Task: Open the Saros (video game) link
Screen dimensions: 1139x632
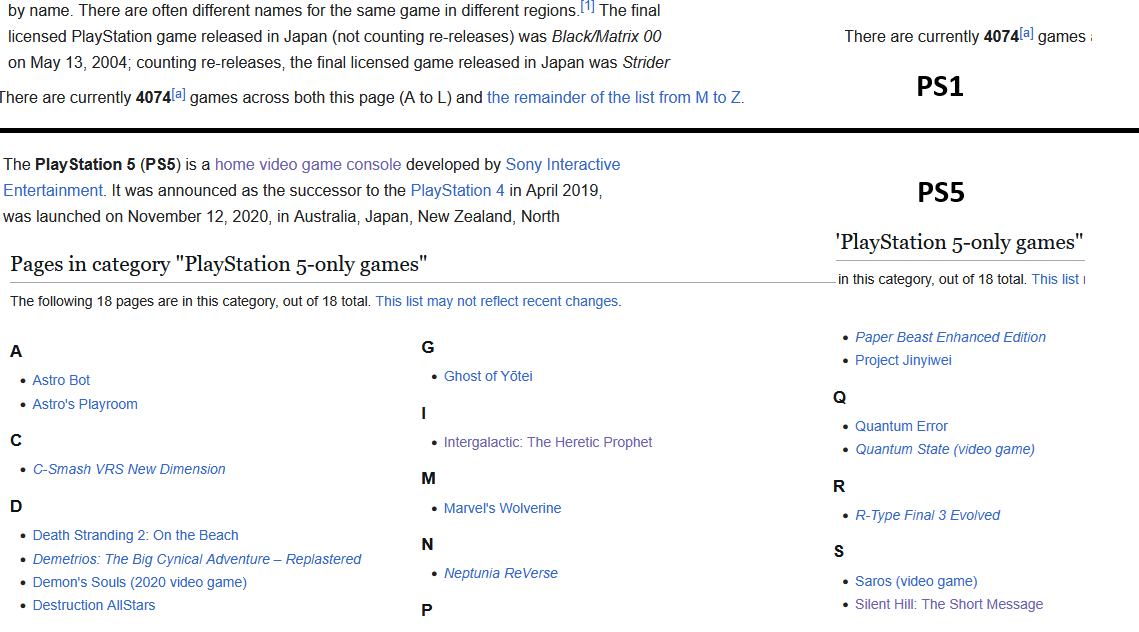Action: point(916,581)
